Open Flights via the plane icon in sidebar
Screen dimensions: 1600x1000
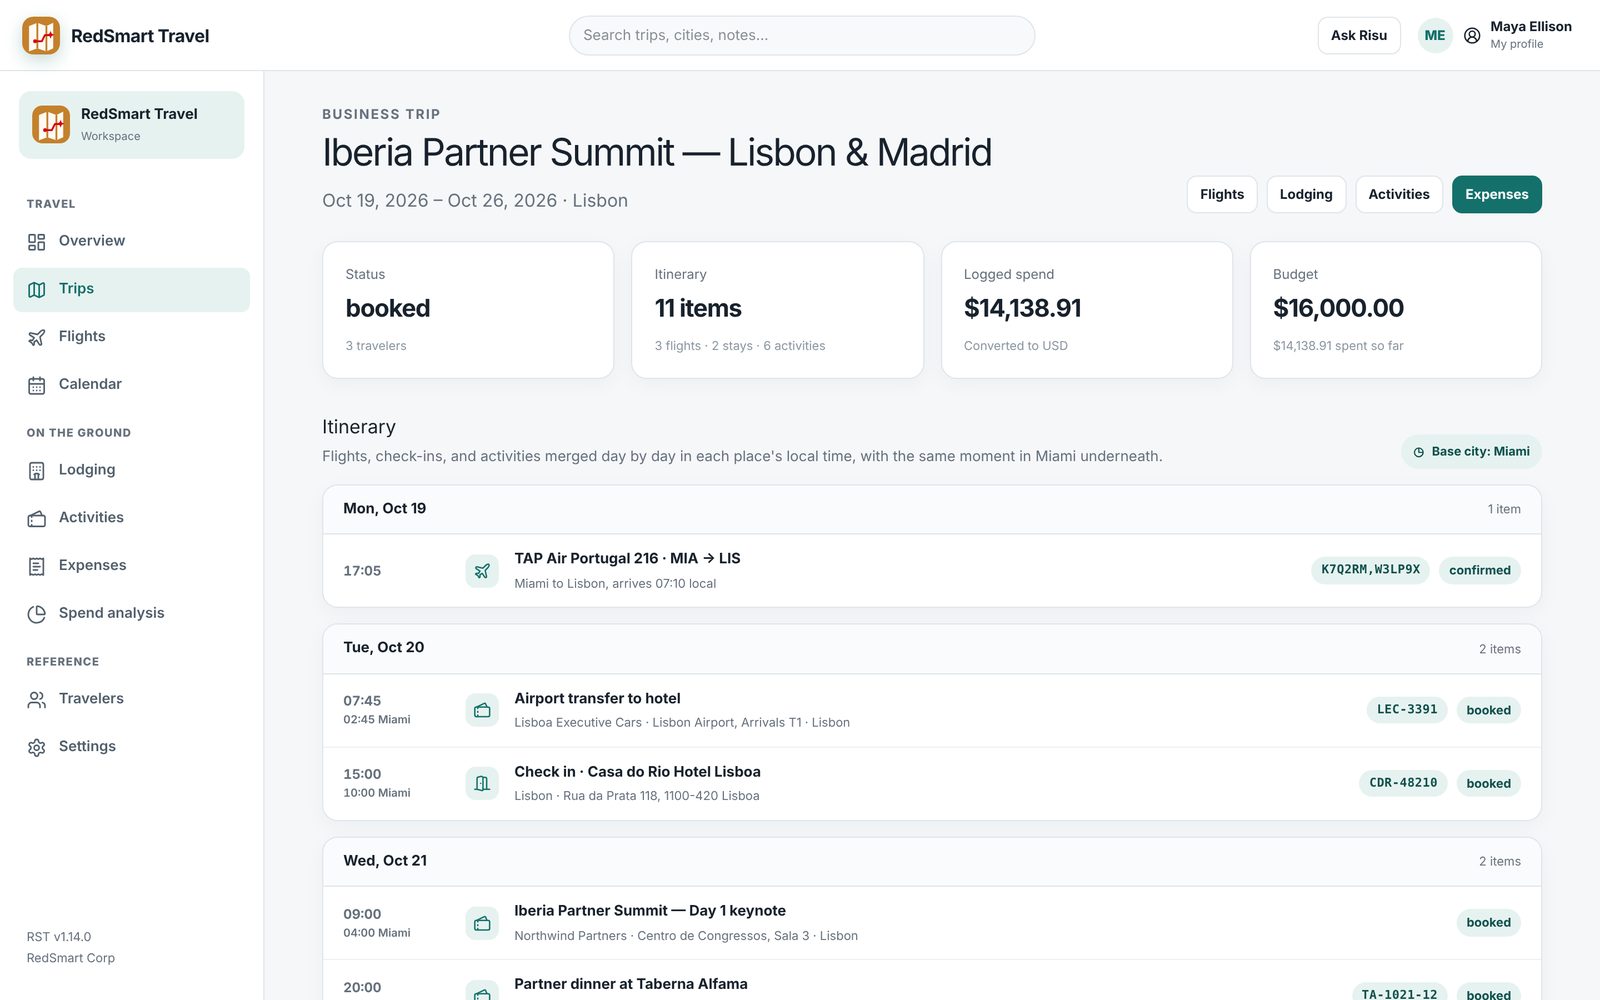coord(37,338)
